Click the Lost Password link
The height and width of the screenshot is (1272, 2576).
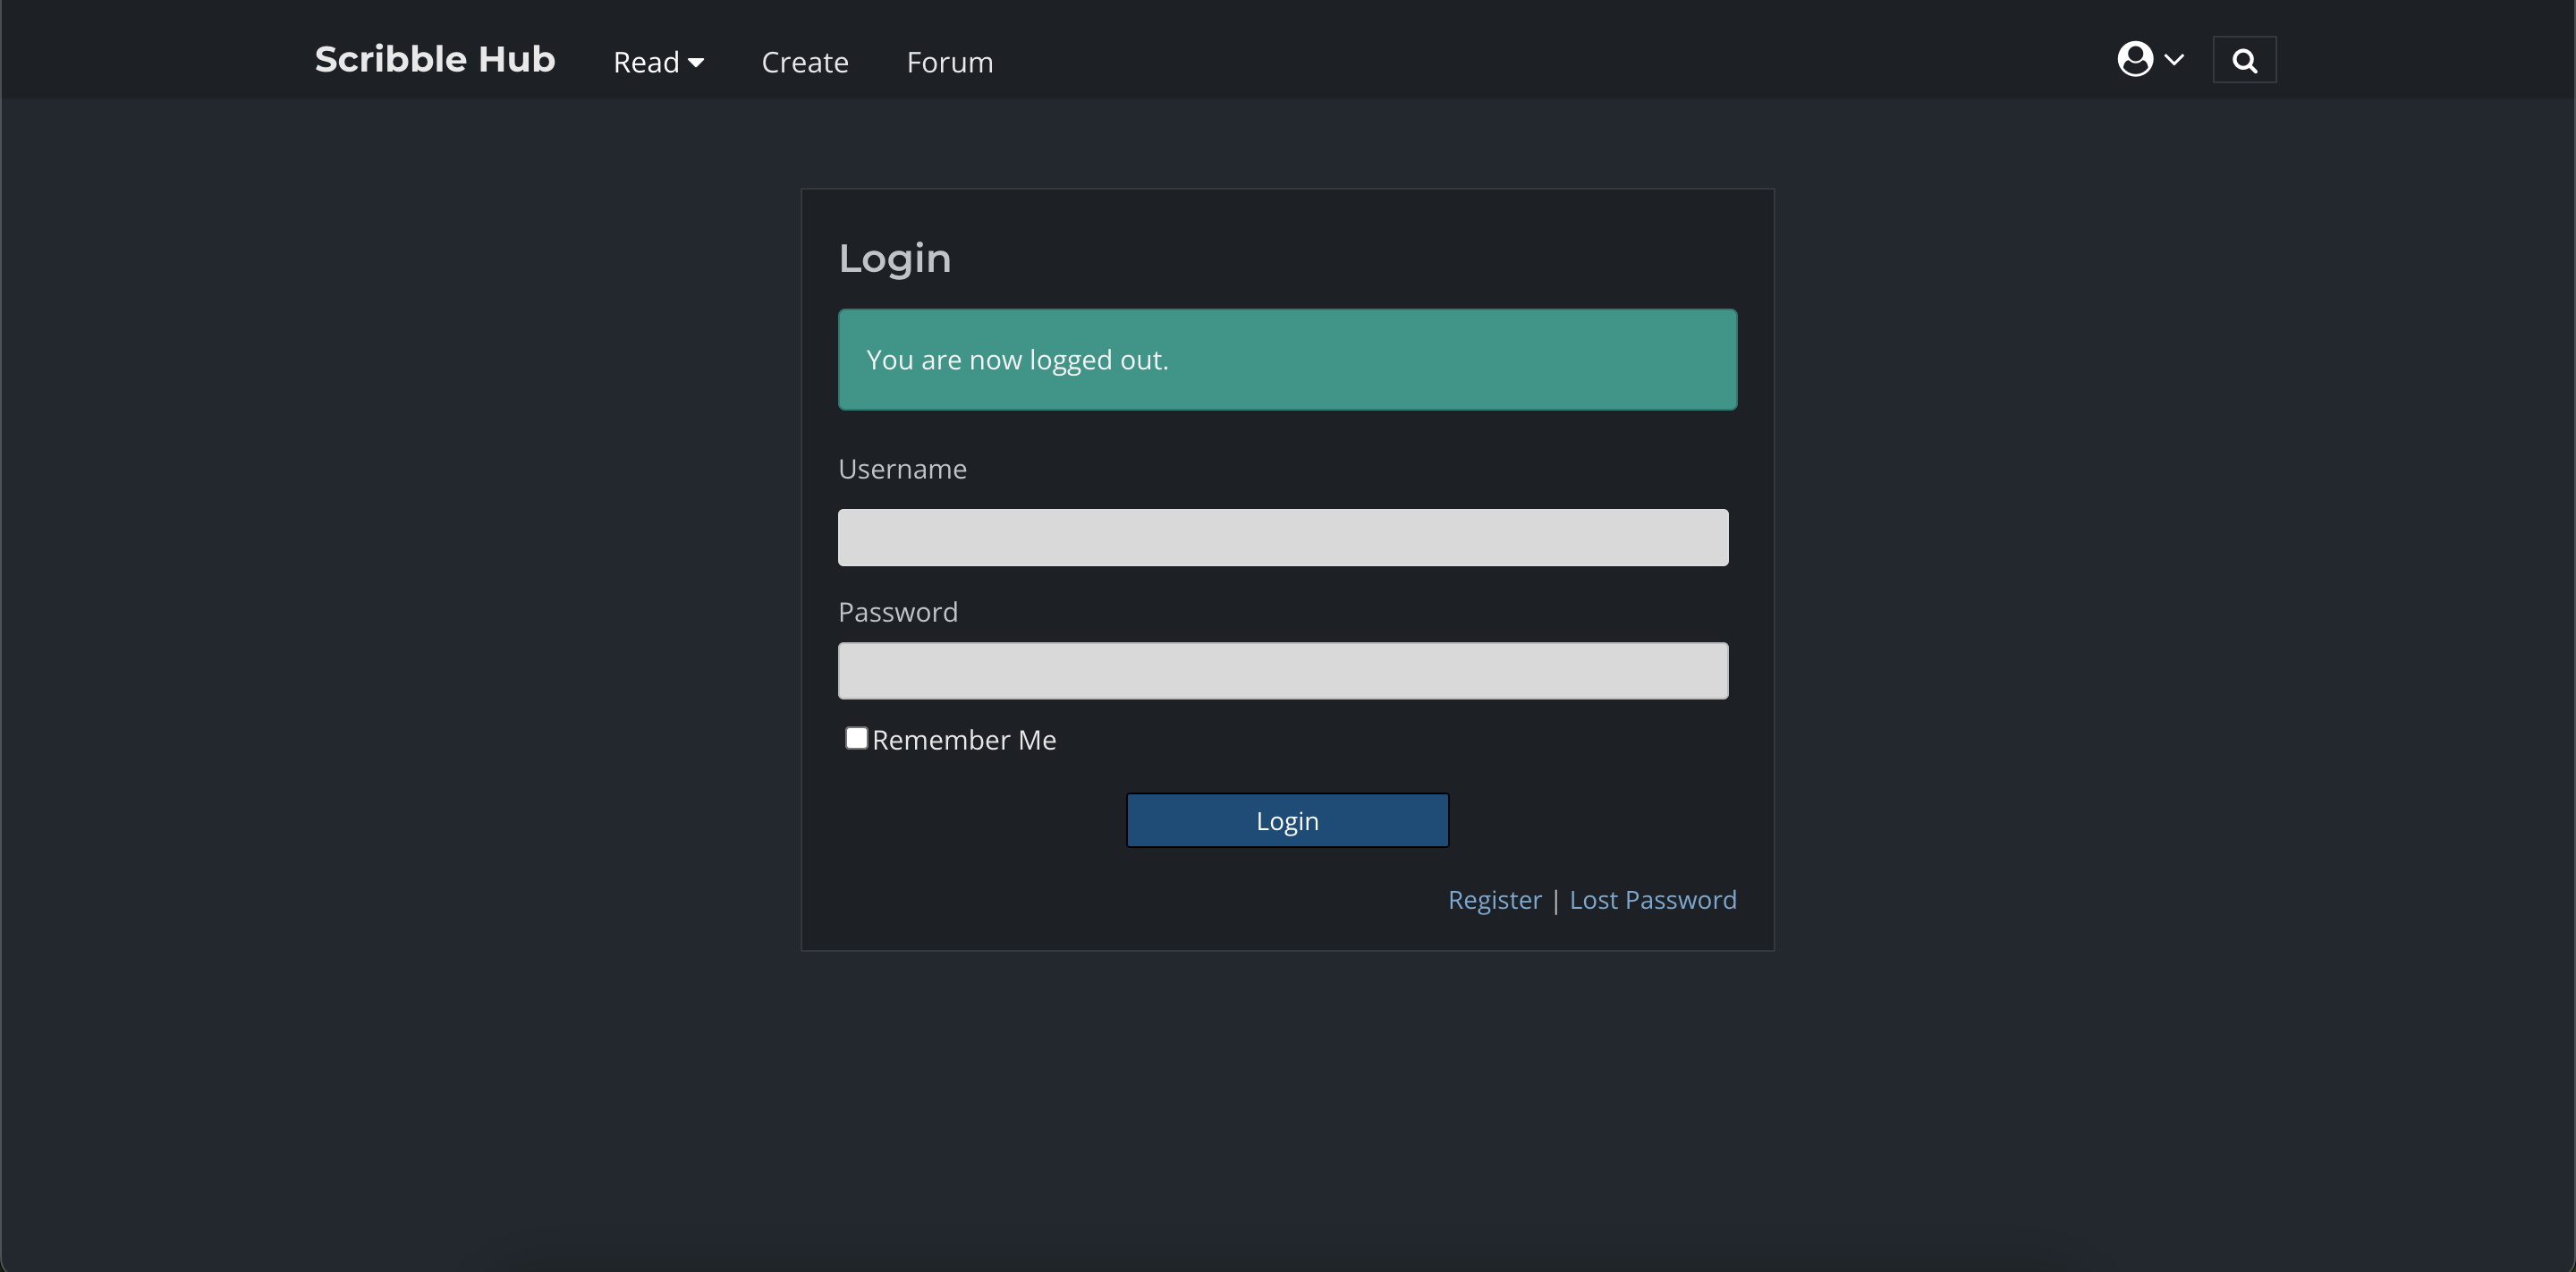[1652, 900]
